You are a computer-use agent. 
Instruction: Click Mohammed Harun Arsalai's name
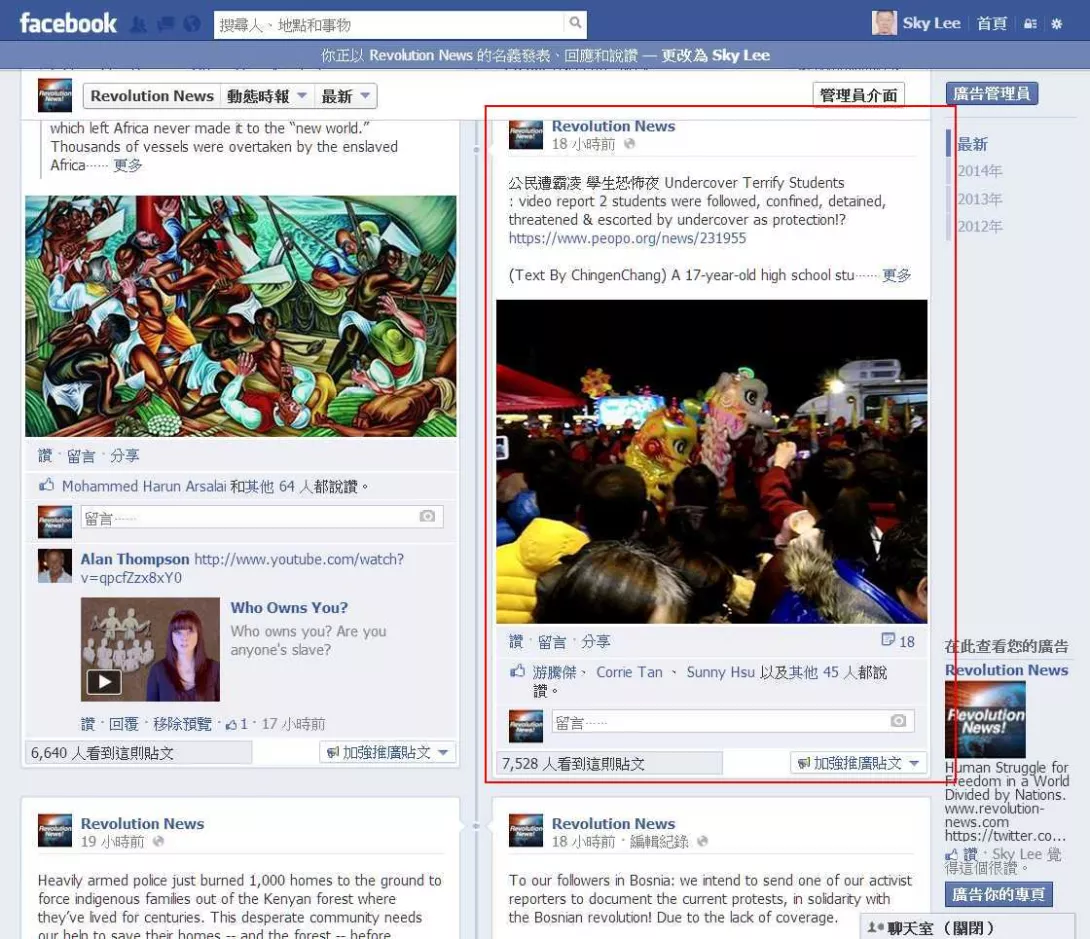(145, 486)
